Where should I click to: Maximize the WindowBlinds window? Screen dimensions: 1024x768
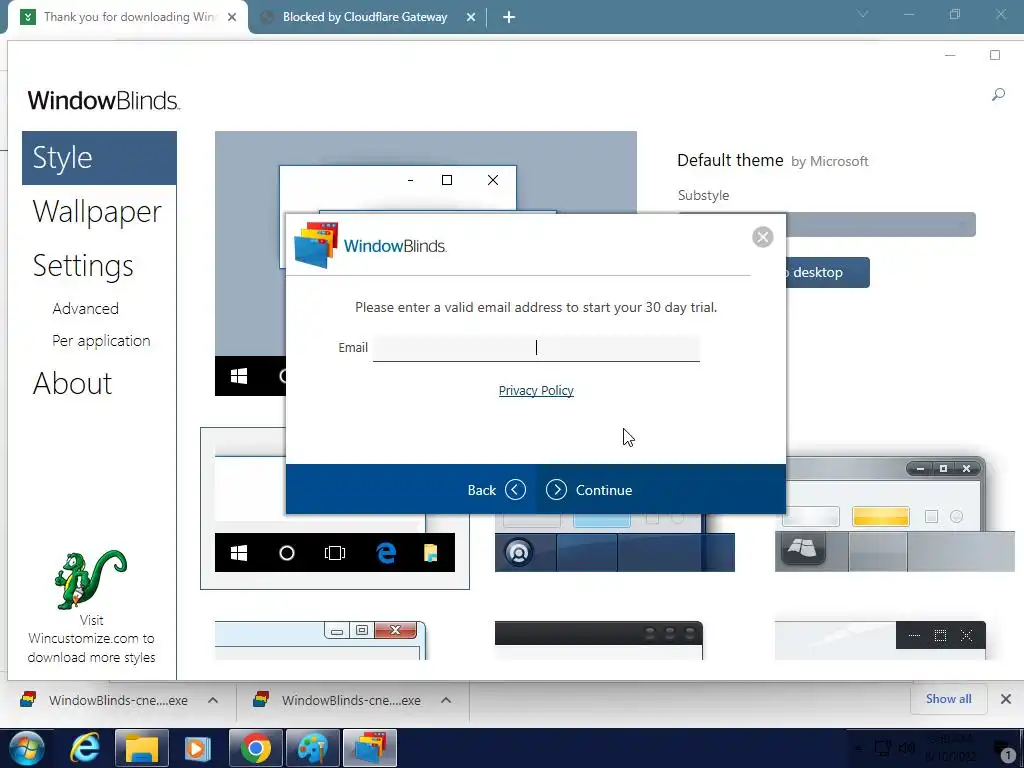pyautogui.click(x=995, y=56)
